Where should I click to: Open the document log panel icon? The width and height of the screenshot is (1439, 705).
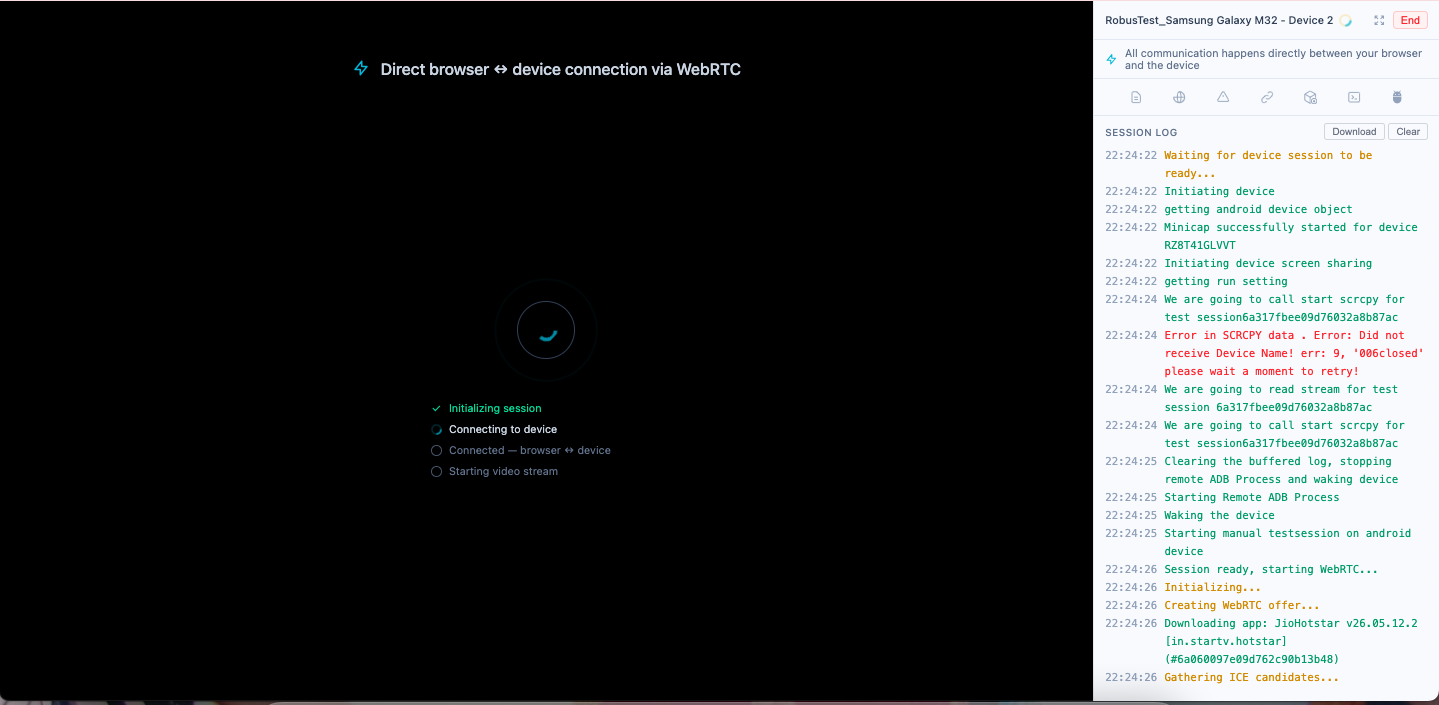(x=1136, y=98)
